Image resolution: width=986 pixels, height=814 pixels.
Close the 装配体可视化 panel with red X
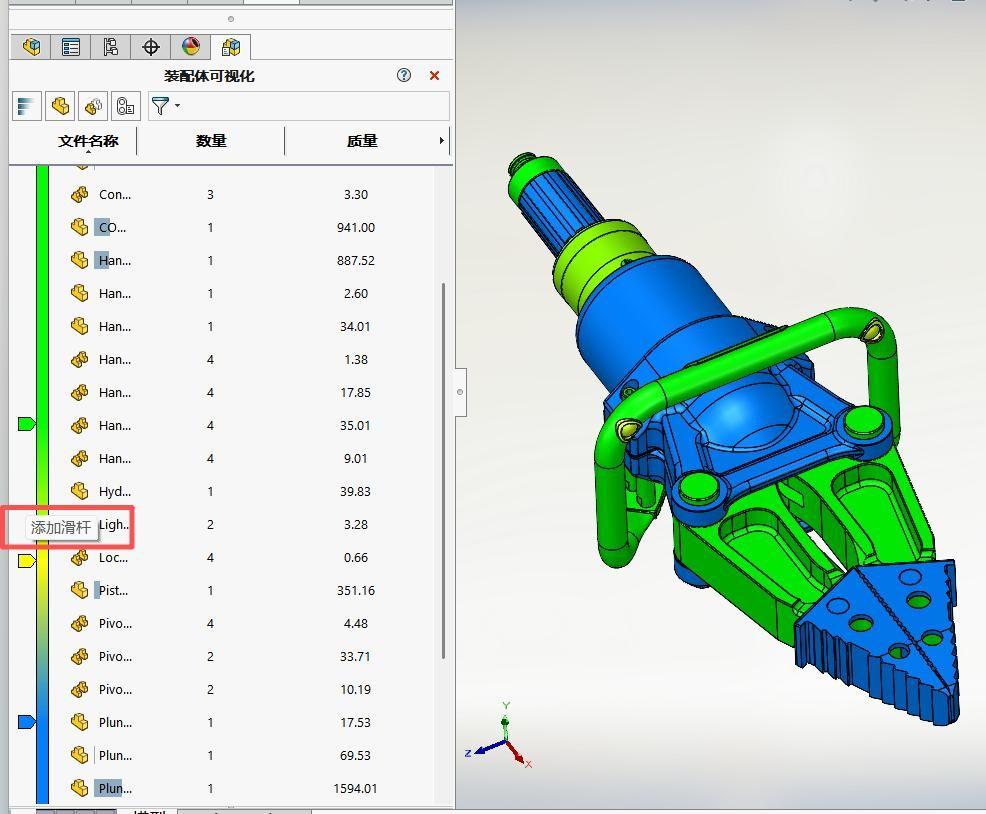(434, 75)
